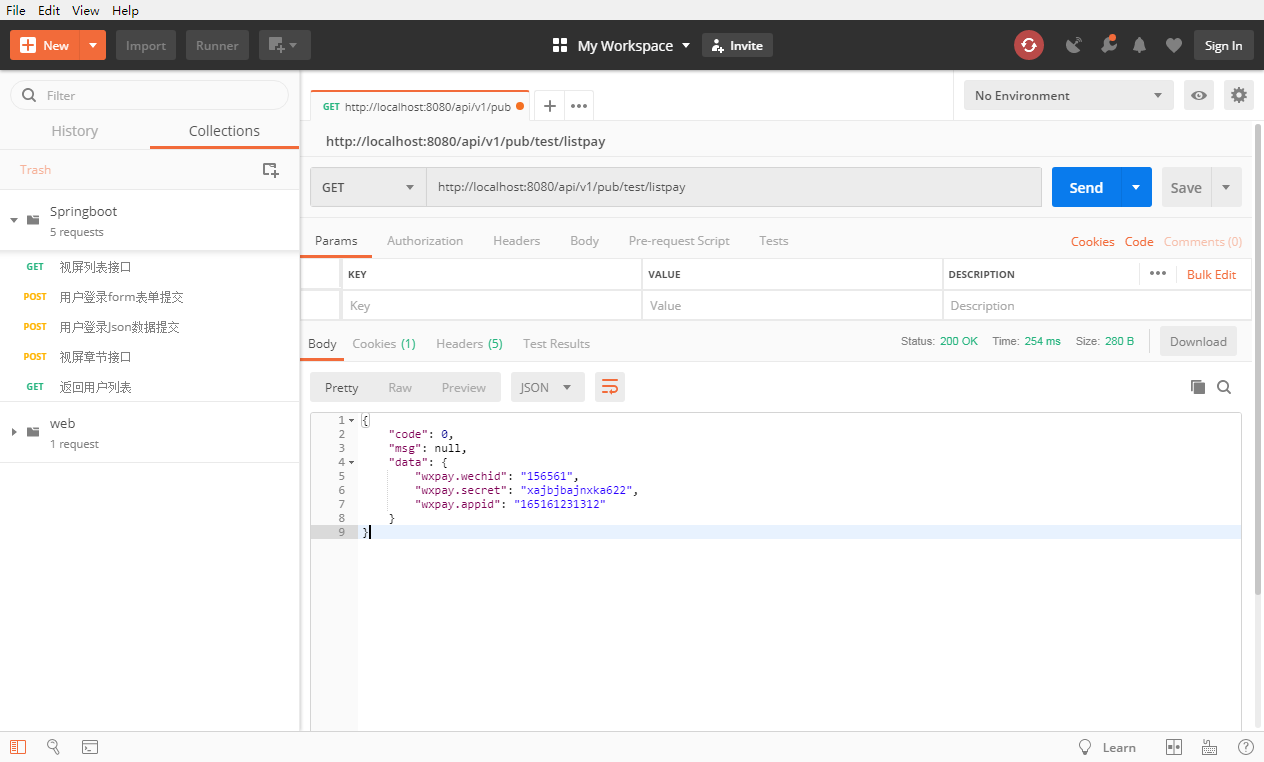Open the help question mark icon
The width and height of the screenshot is (1264, 762).
click(x=1245, y=747)
